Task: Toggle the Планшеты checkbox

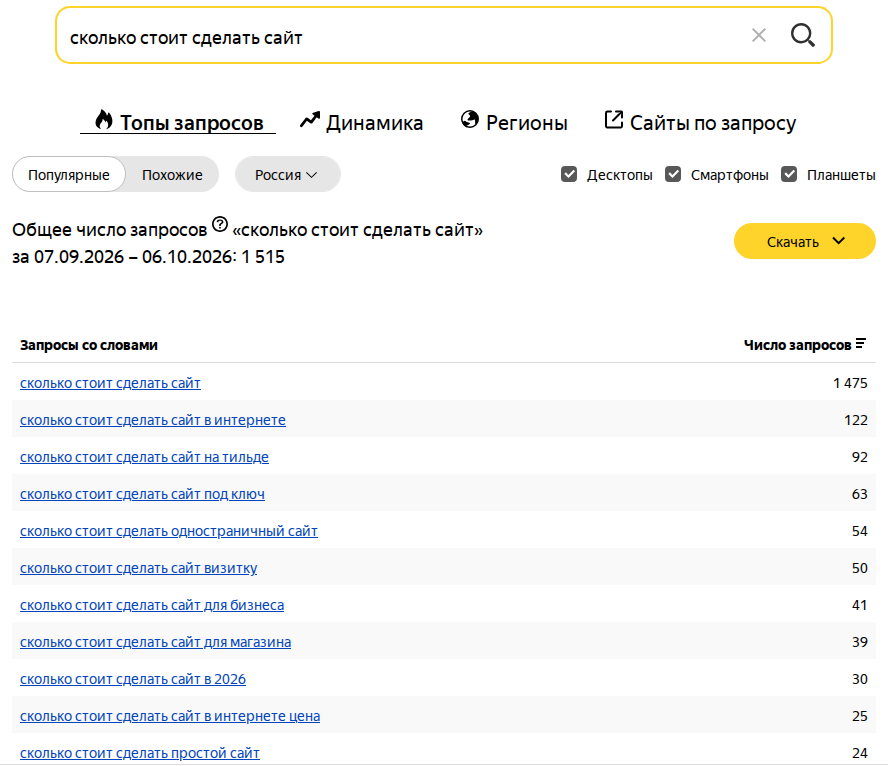Action: [x=789, y=174]
